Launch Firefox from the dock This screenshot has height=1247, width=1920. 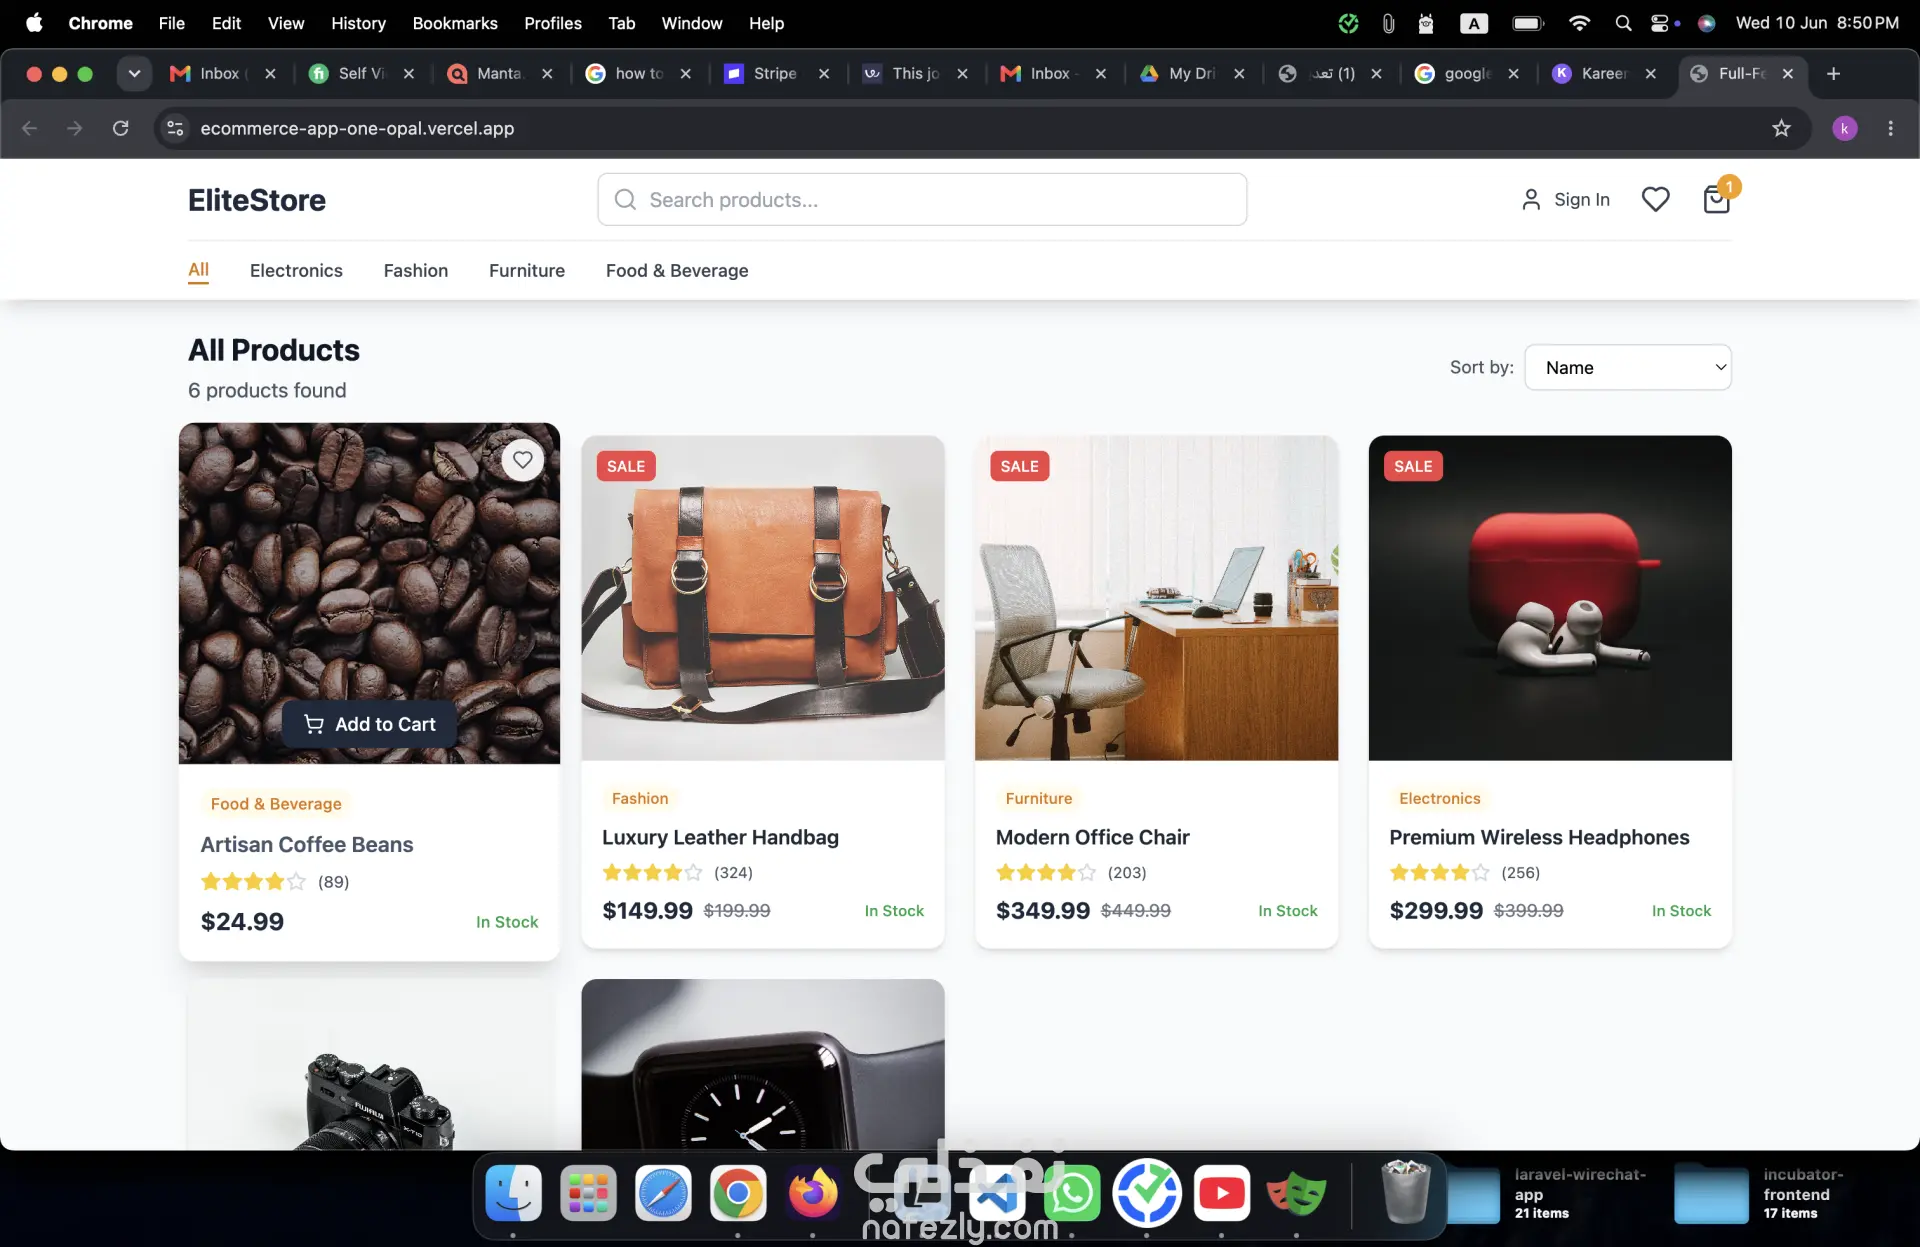pos(812,1193)
